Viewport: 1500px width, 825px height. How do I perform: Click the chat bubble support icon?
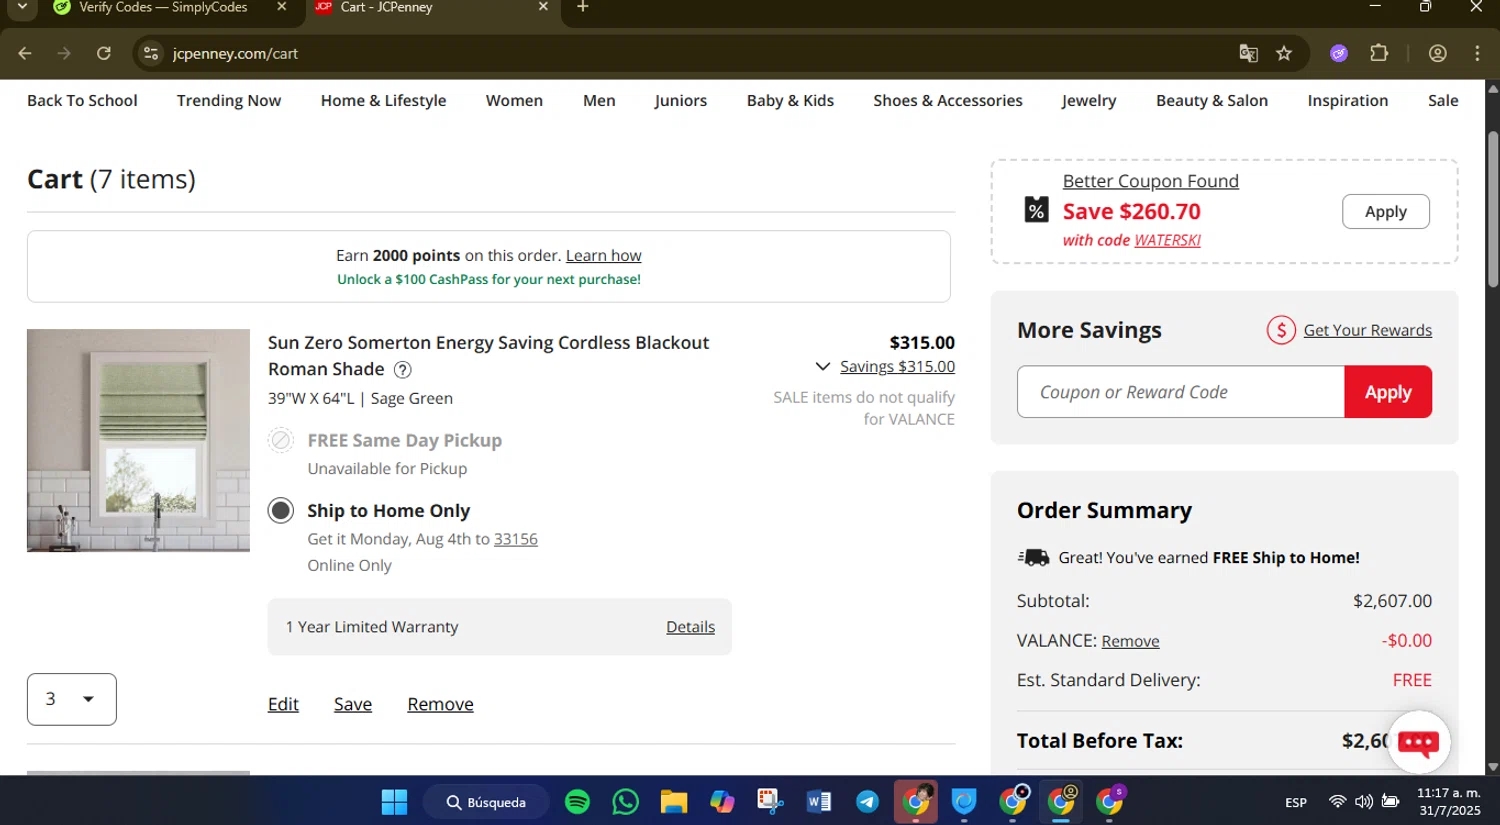[x=1418, y=742]
